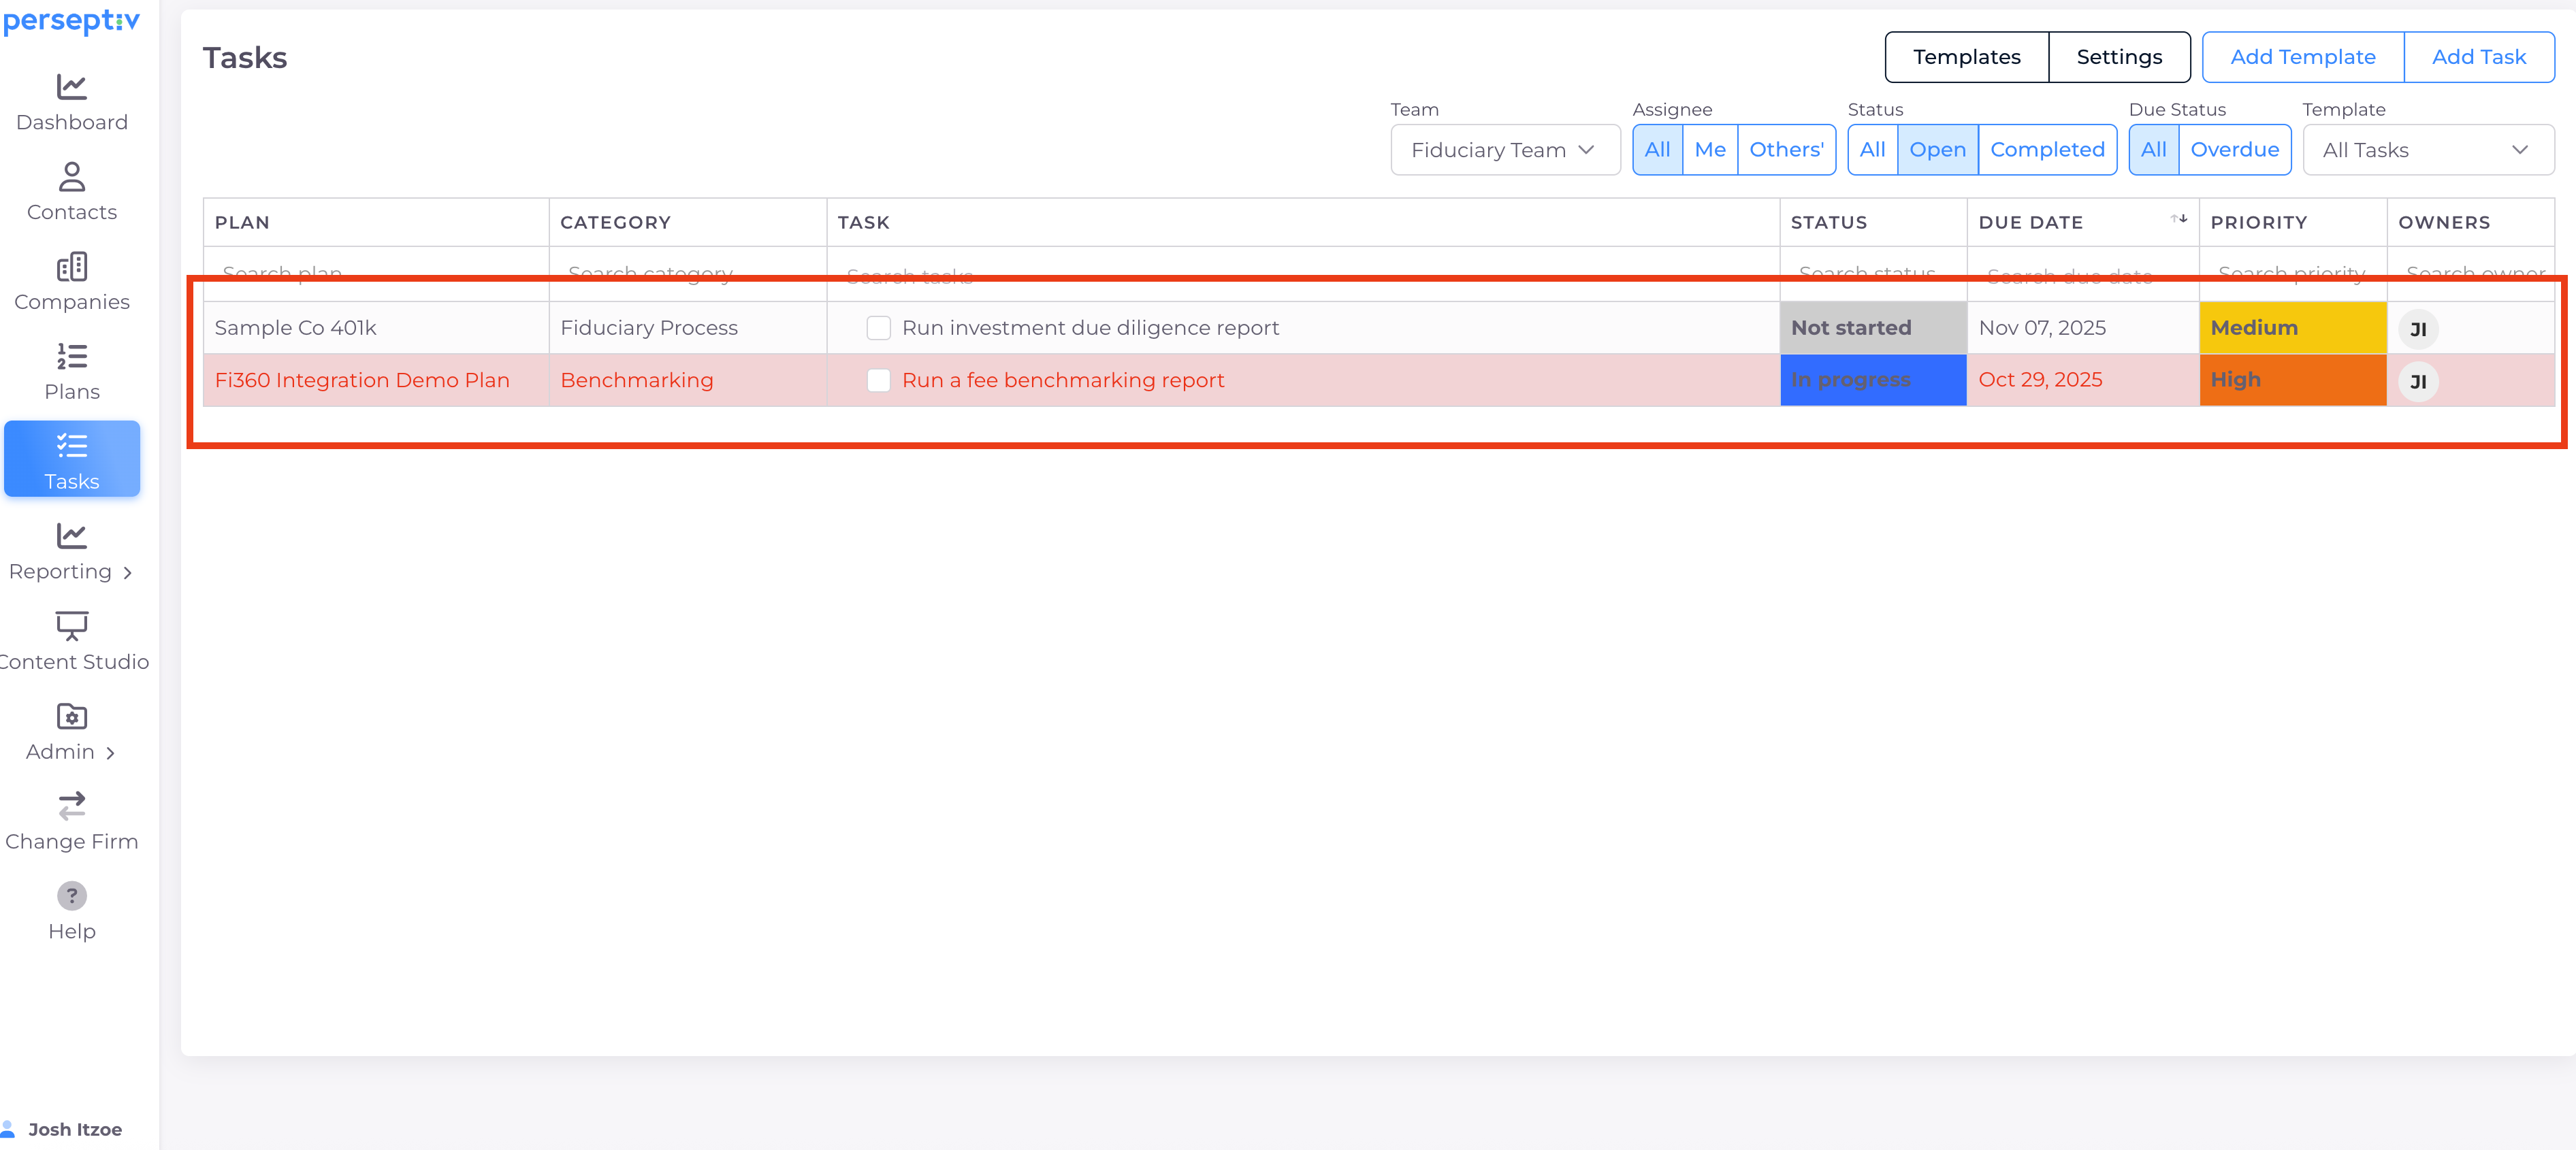Screen dimensions: 2576x1150
Task: Click the due date sort arrows icon
Action: 2179,219
